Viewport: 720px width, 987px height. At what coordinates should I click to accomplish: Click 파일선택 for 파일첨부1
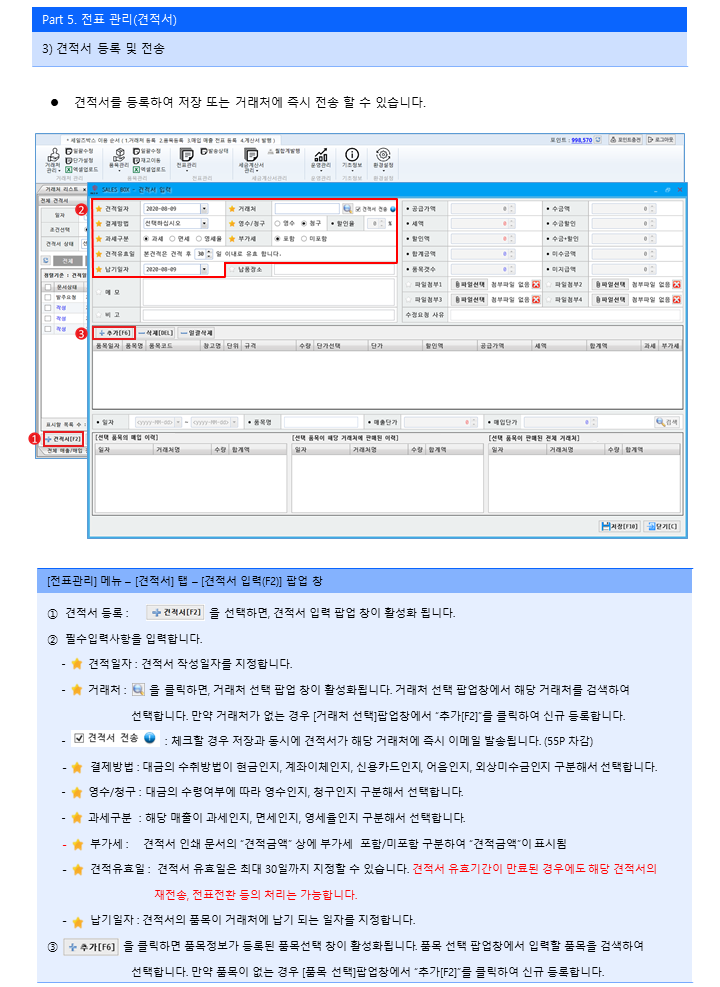click(471, 285)
